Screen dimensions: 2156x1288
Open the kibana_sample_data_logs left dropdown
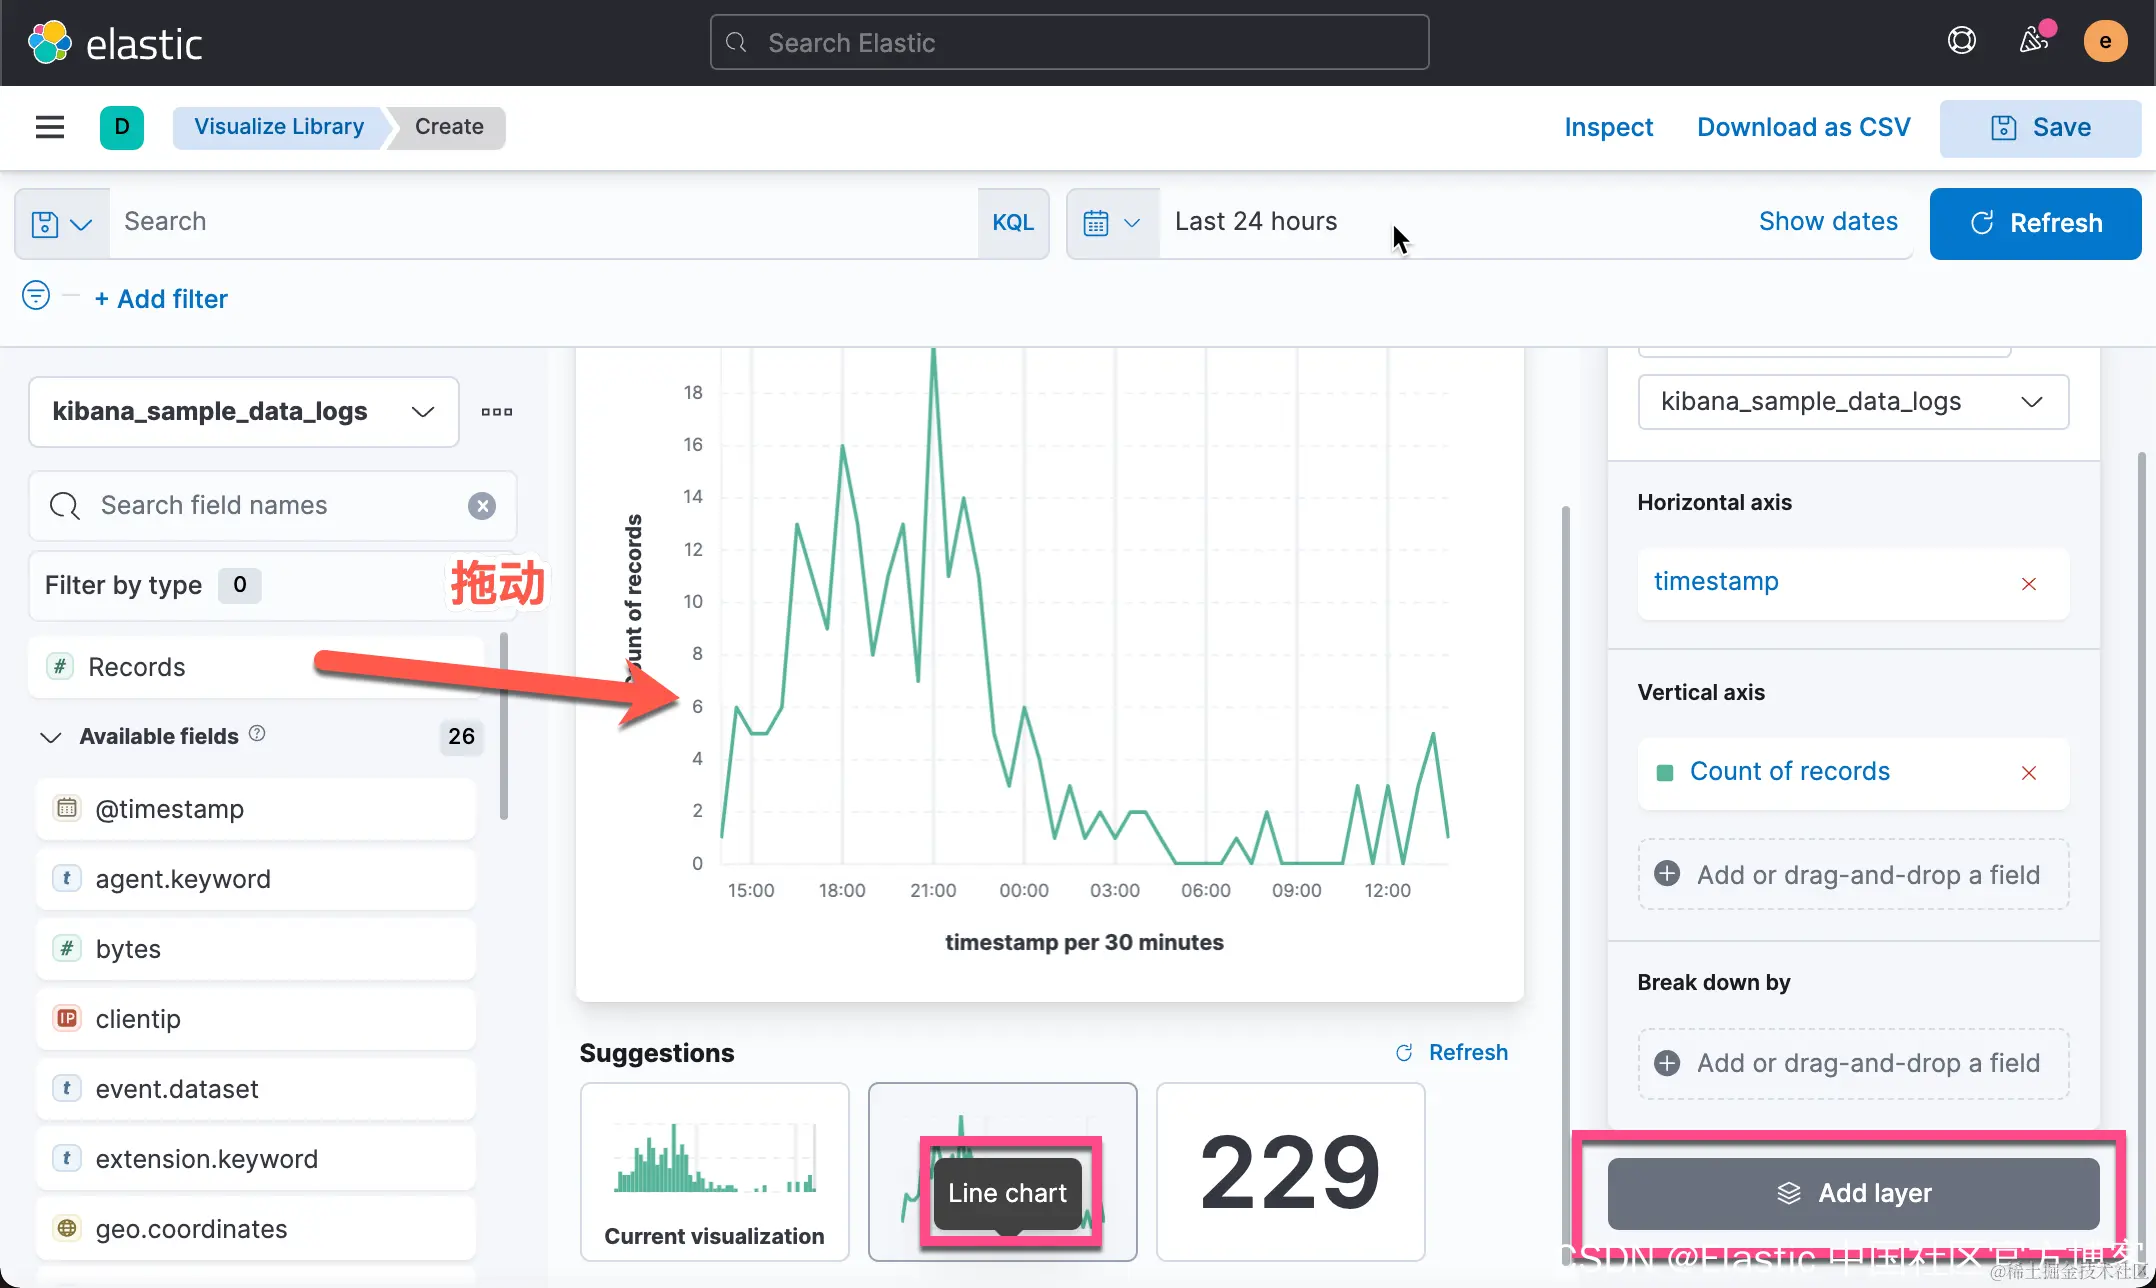243,412
